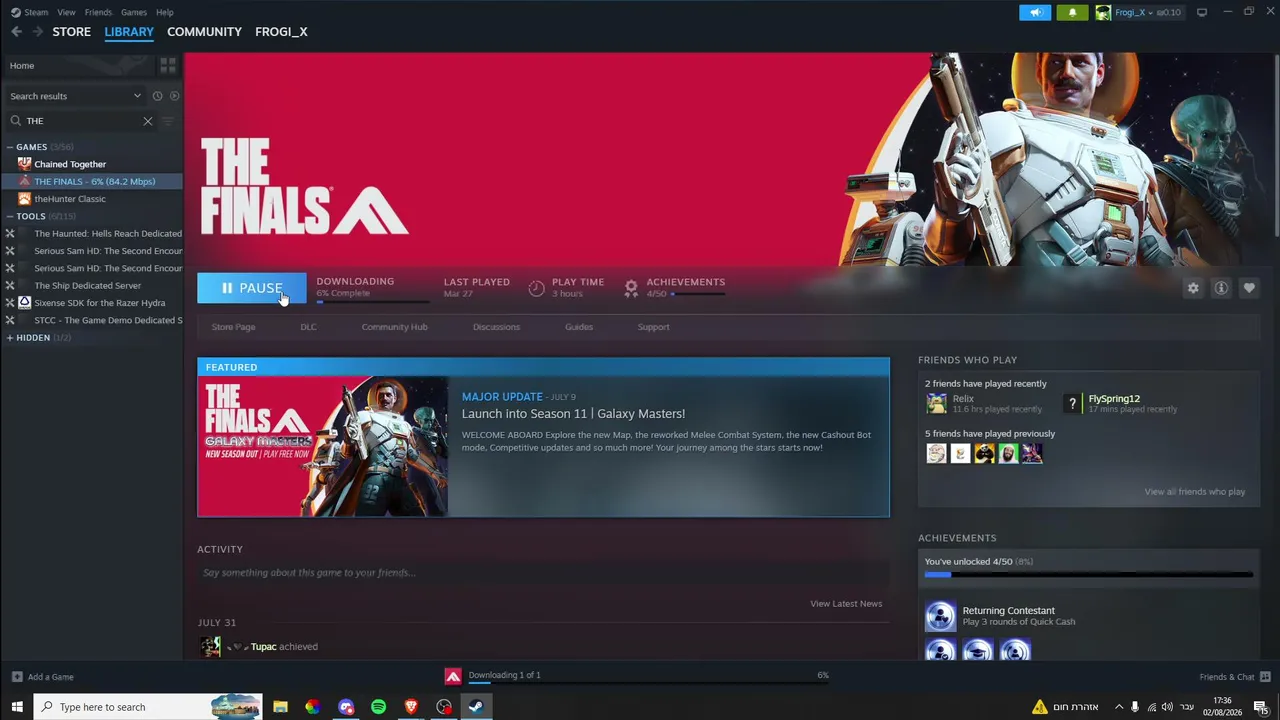Screen dimensions: 1280x720
Task: Open the Community Hub link
Action: pyautogui.click(x=394, y=327)
